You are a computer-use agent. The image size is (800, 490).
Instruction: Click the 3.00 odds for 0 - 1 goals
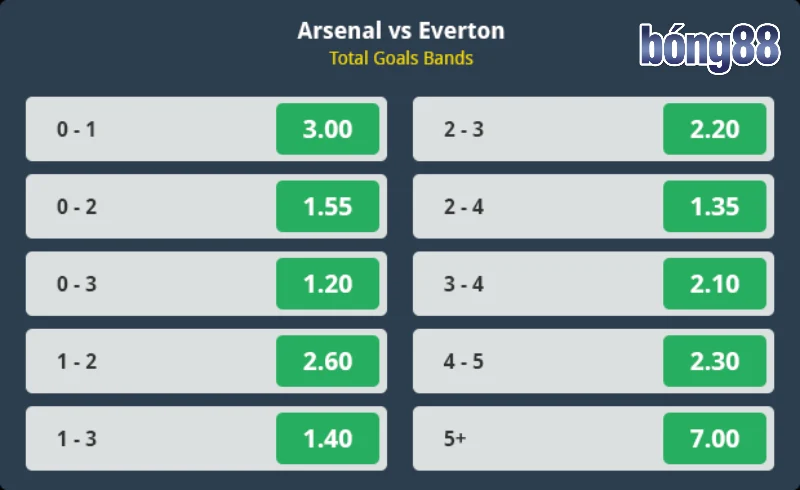pos(328,129)
